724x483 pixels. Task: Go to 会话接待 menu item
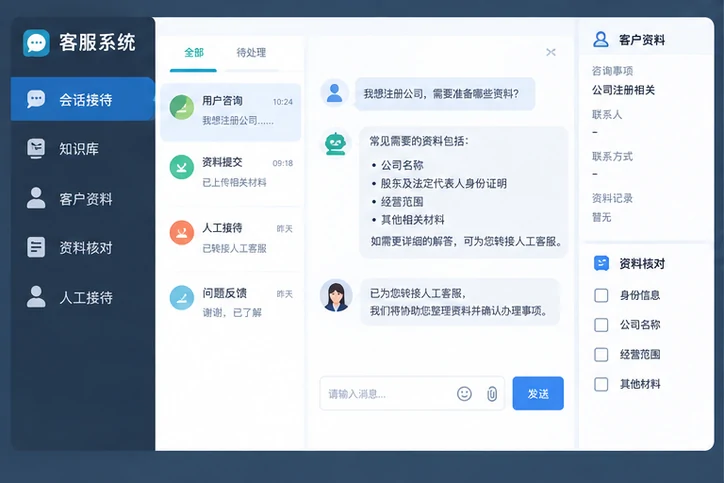(82, 99)
